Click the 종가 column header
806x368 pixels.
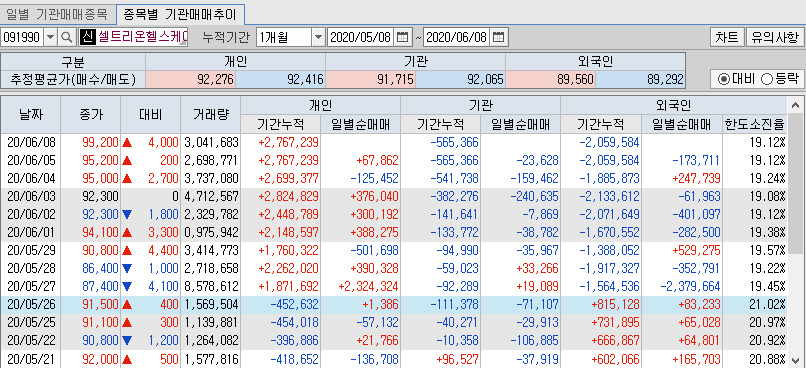point(90,115)
